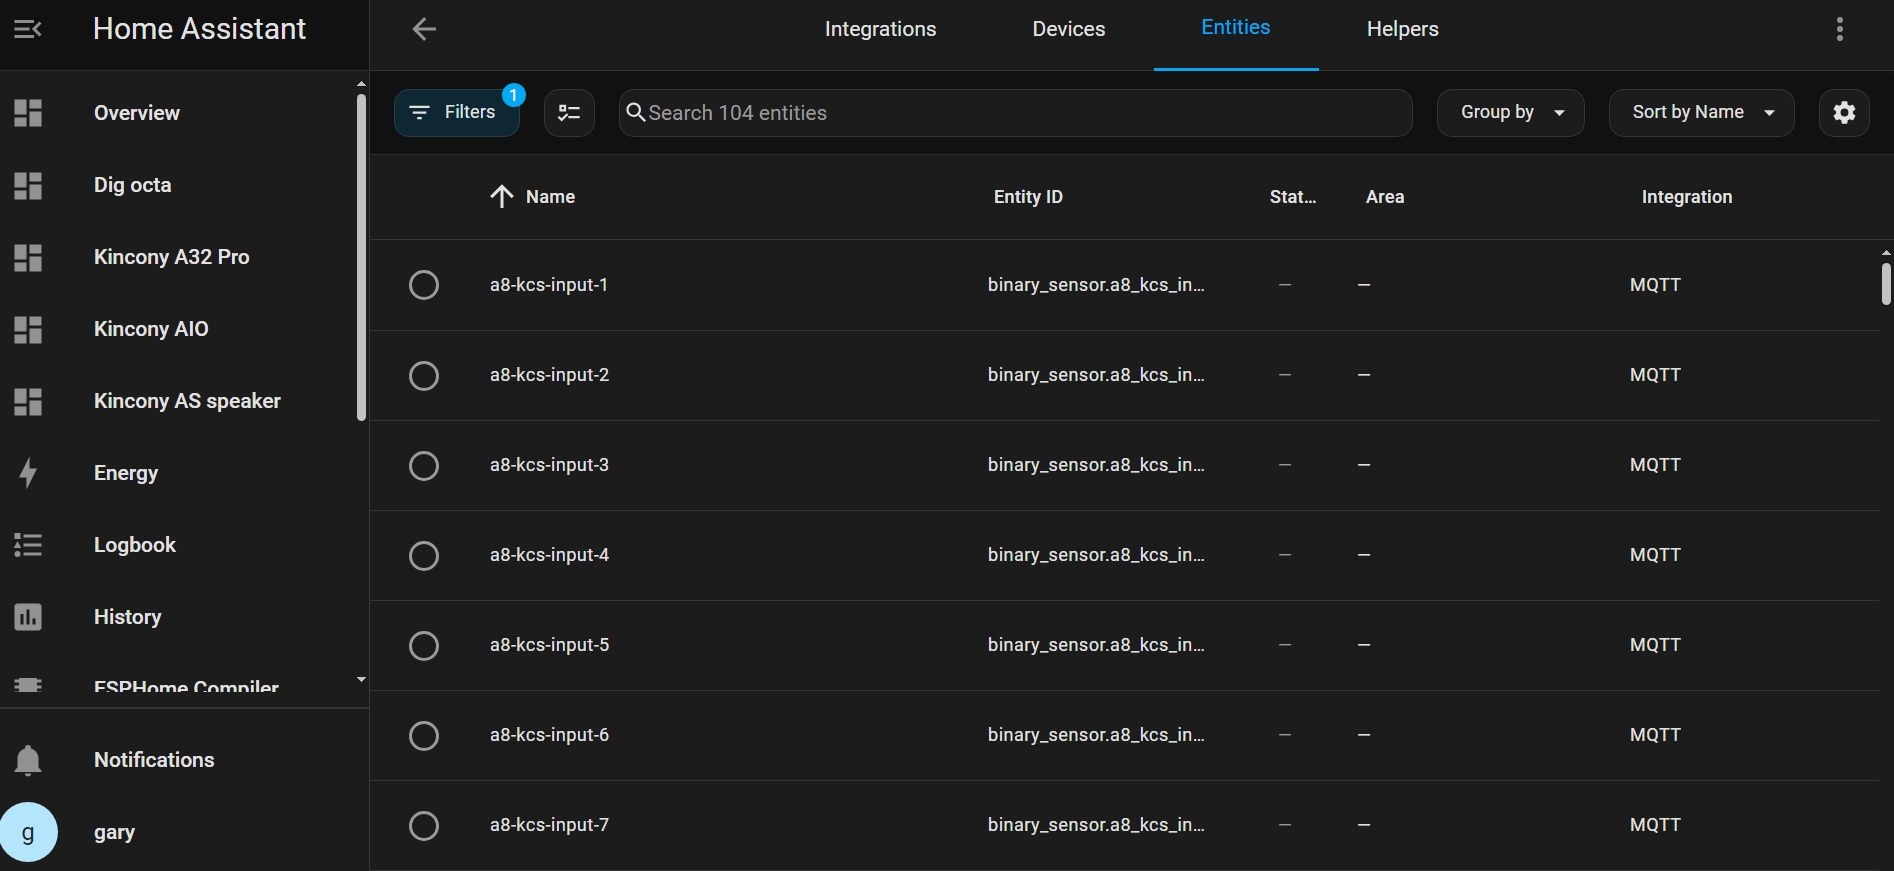The image size is (1894, 871).
Task: Collapse the sidebar using the hamburger icon
Action: [28, 29]
